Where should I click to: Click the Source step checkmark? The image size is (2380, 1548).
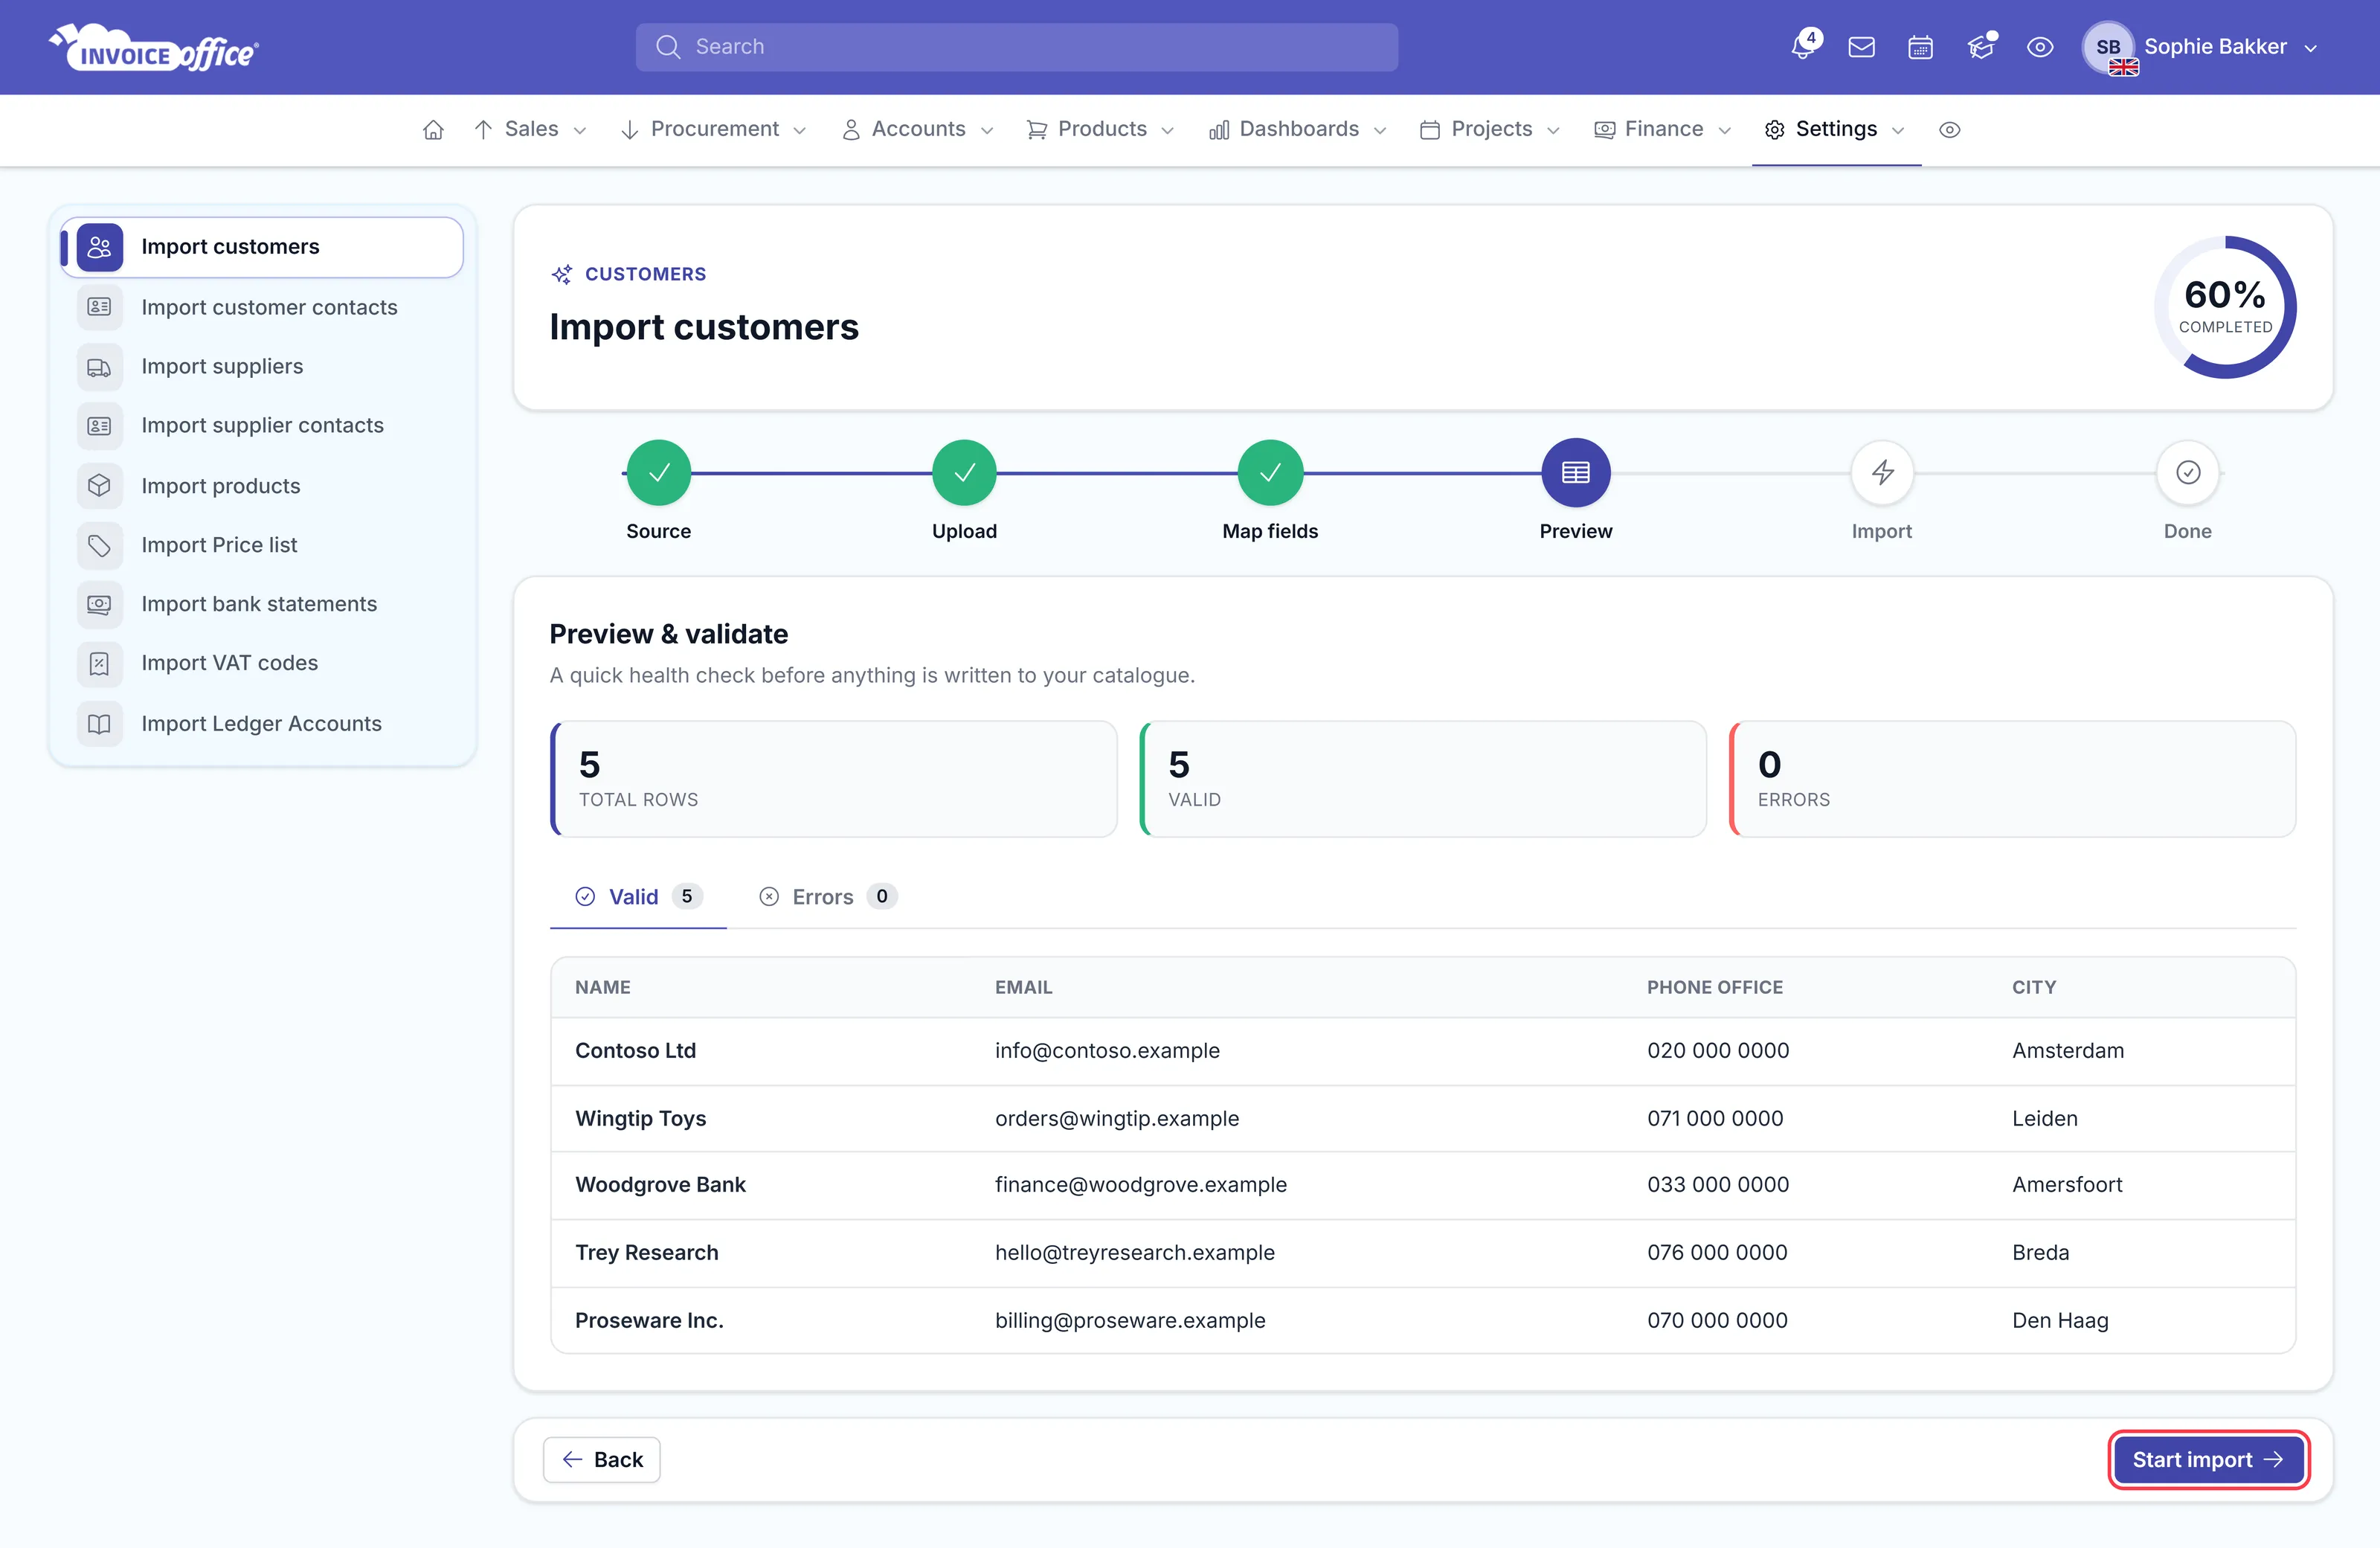[659, 472]
